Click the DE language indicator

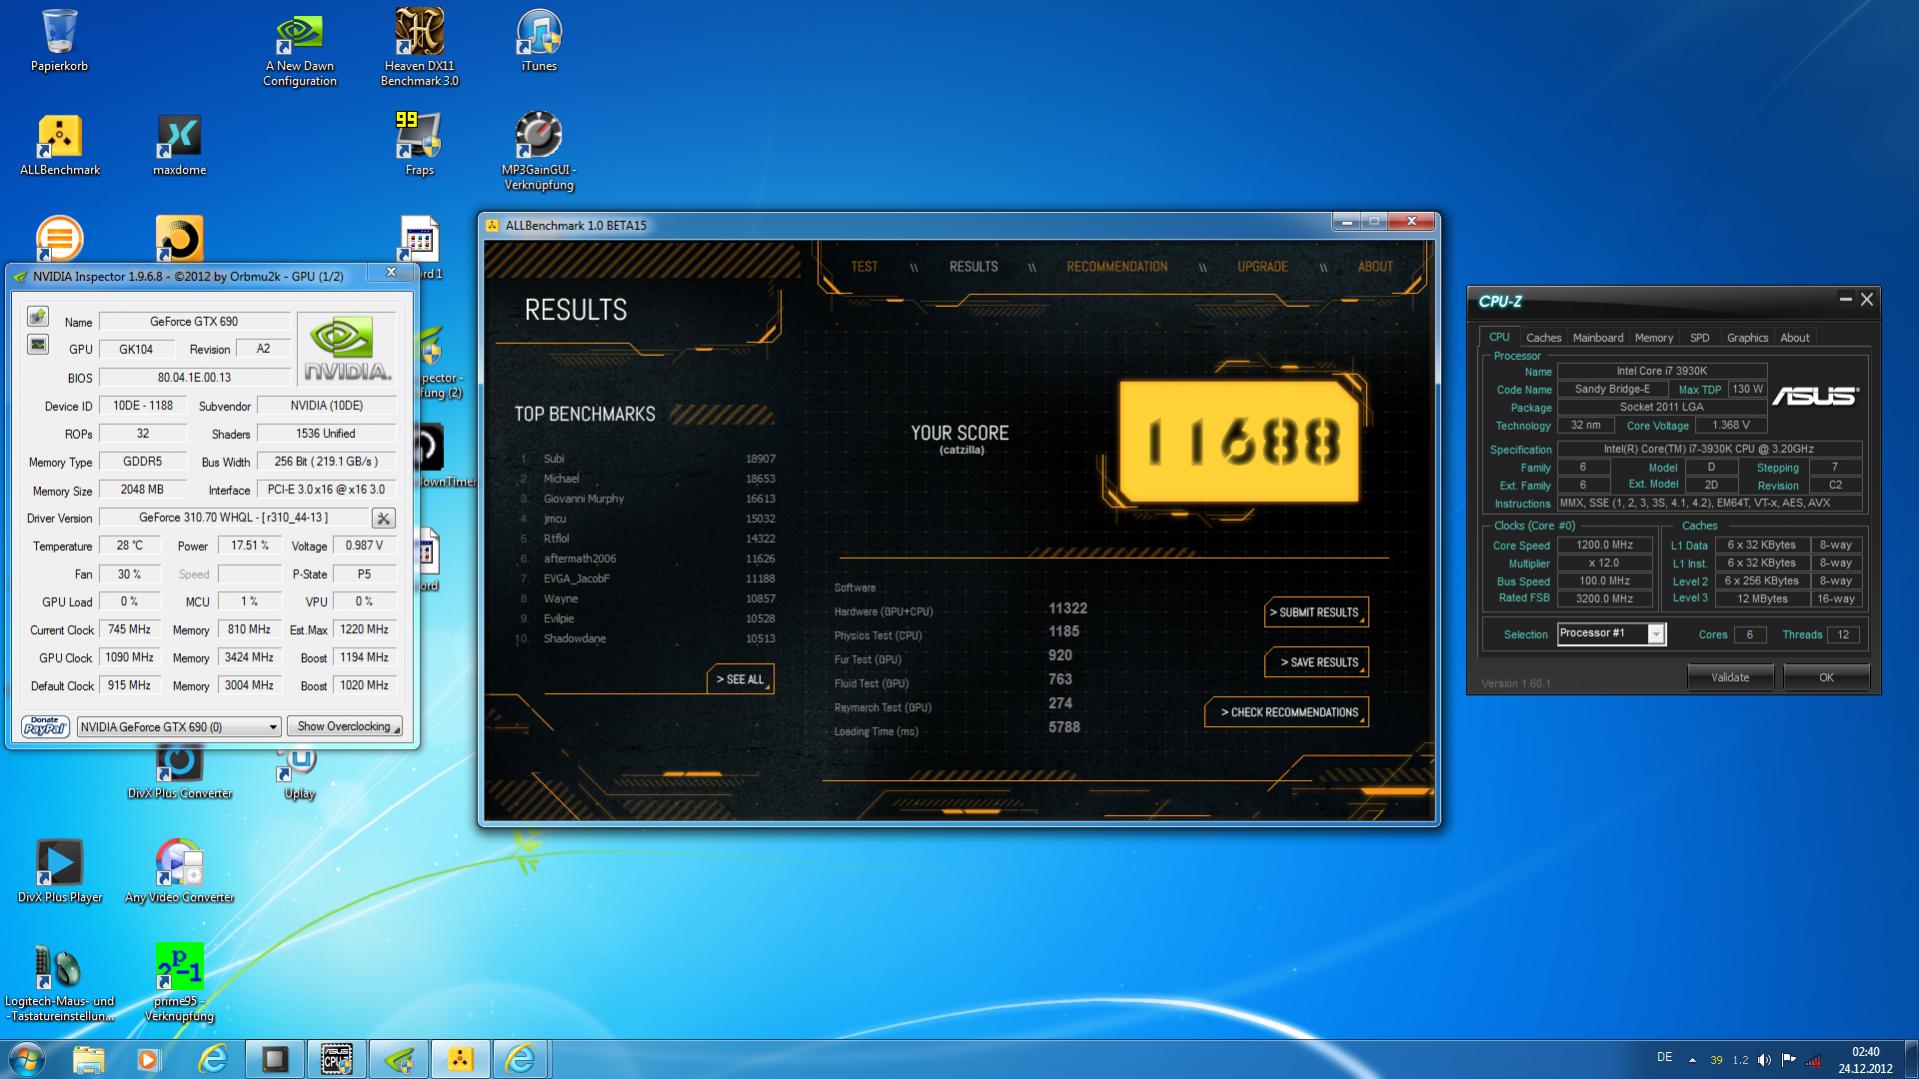pyautogui.click(x=1664, y=1057)
